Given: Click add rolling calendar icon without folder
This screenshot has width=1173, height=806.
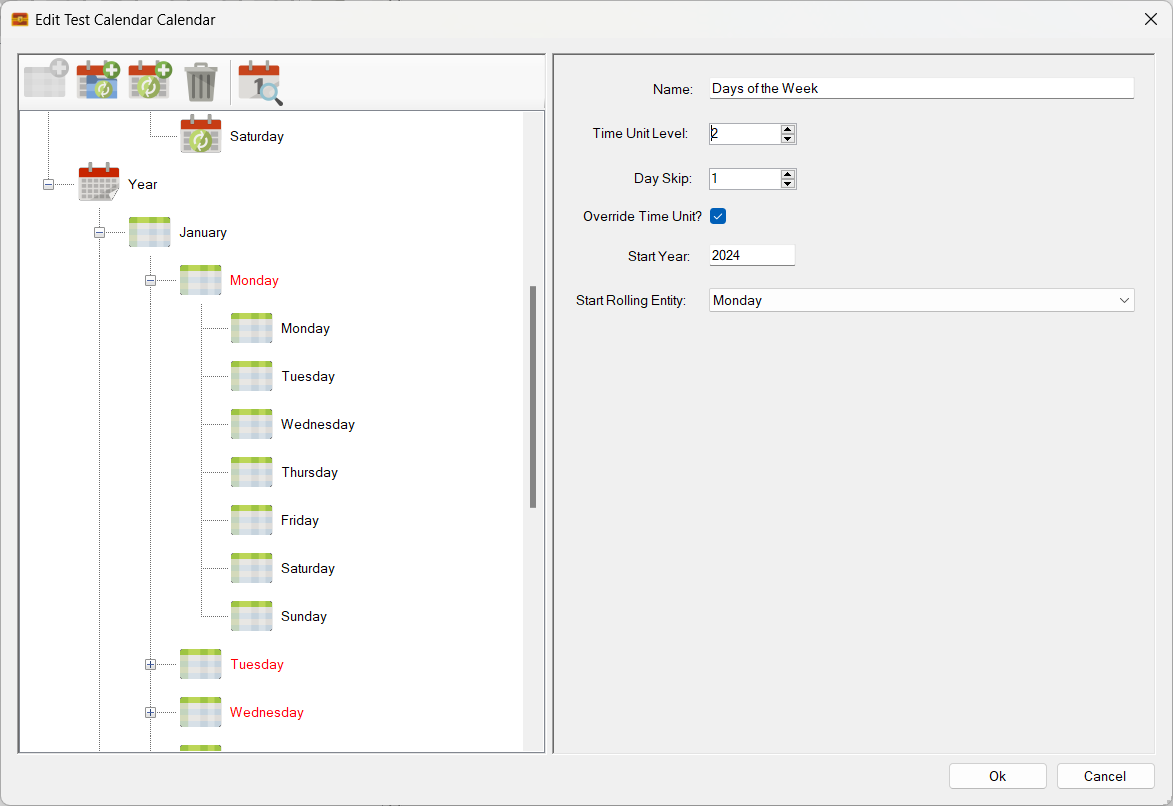Looking at the screenshot, I should 150,81.
